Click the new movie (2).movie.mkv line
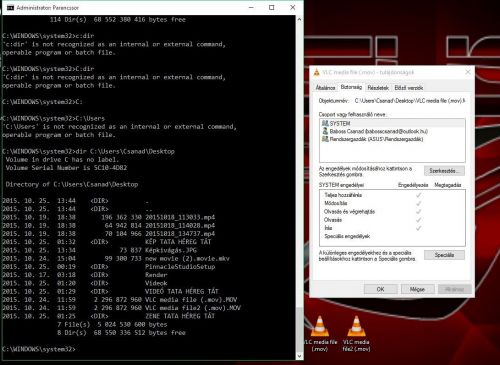500x365 pixels. [x=116, y=258]
